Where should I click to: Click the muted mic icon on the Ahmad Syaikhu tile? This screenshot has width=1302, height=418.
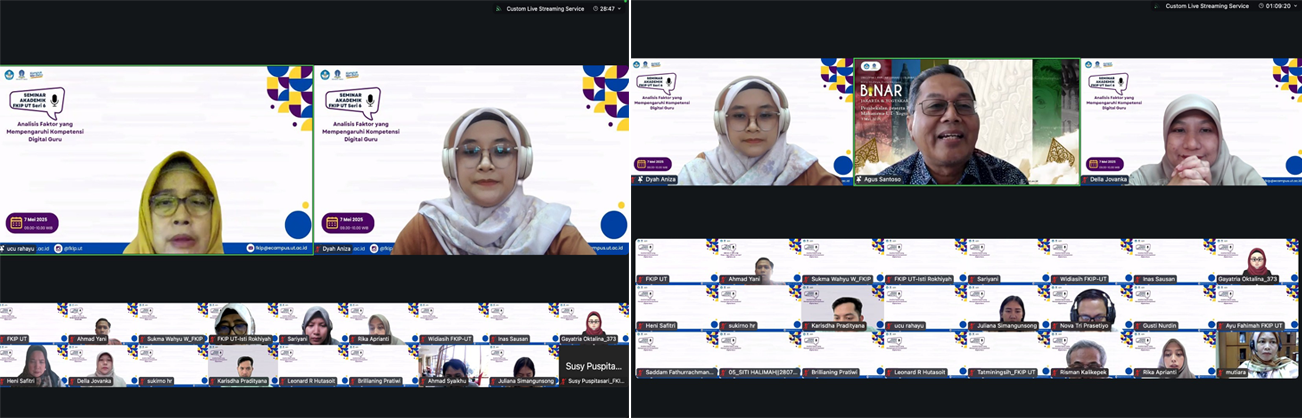(x=425, y=382)
